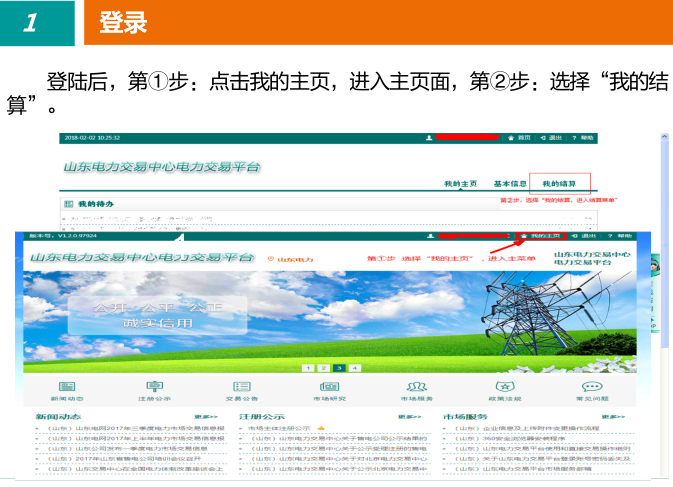This screenshot has height=487, width=673.
Task: Click the 常见问题 chat bubble icon
Action: pyautogui.click(x=592, y=385)
